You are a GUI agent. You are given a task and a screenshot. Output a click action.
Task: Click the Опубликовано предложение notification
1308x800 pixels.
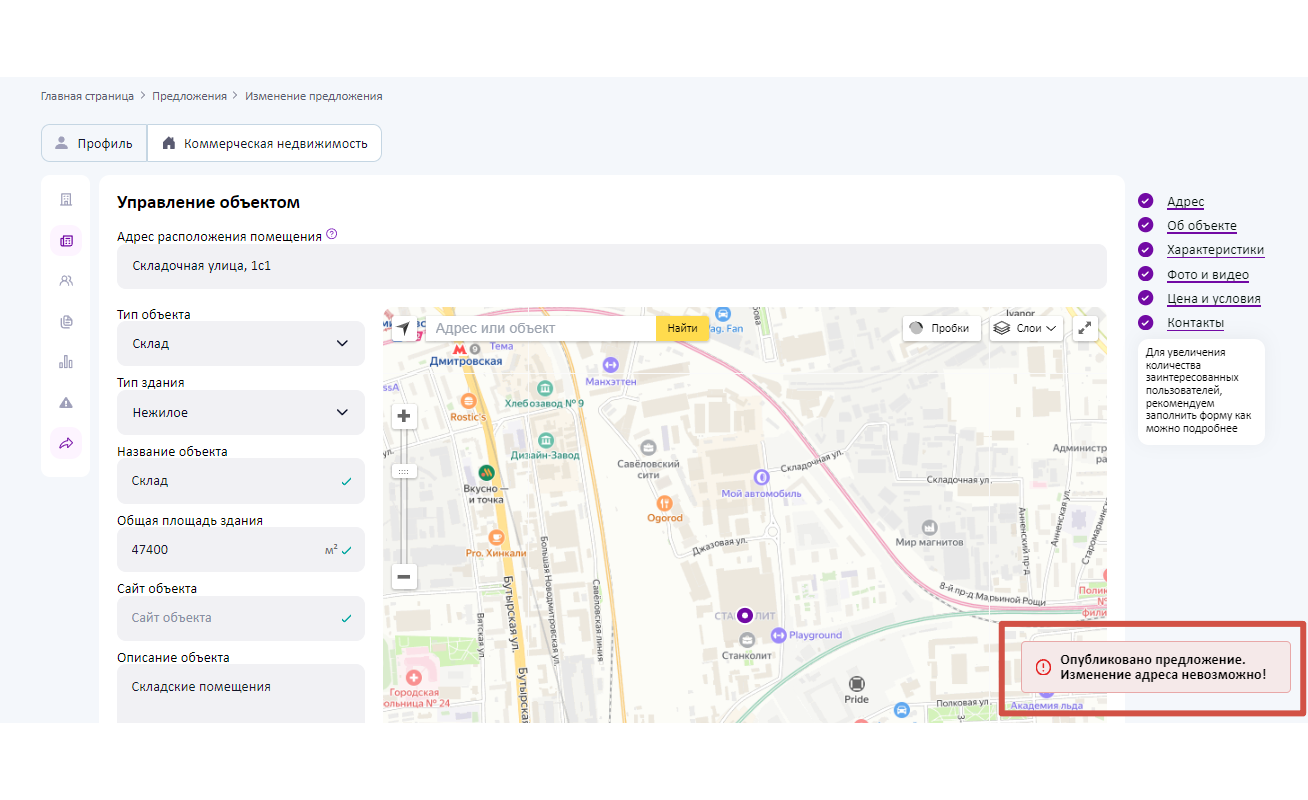[1155, 667]
